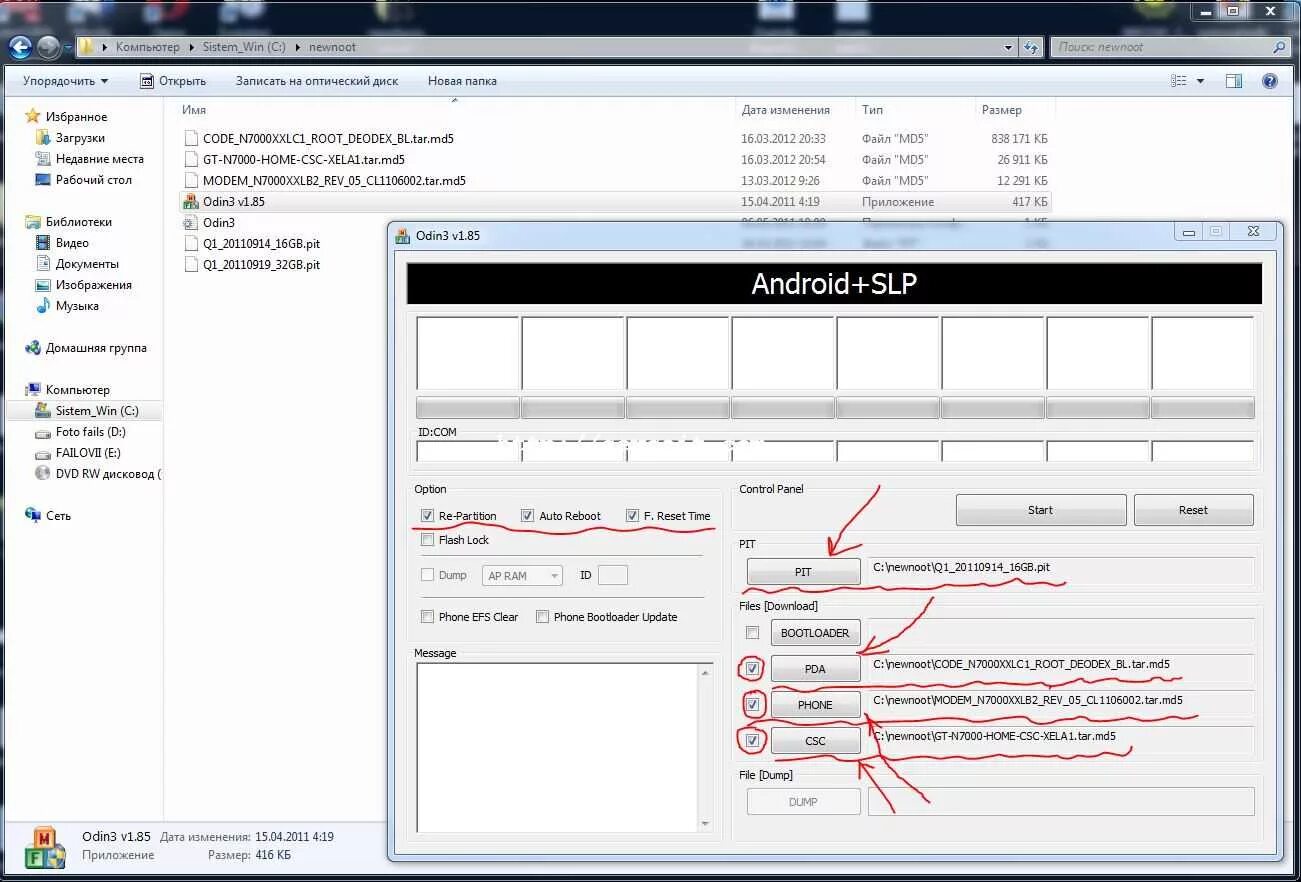The image size is (1301, 882).
Task: Click Новая папка toolbar button
Action: pos(461,81)
